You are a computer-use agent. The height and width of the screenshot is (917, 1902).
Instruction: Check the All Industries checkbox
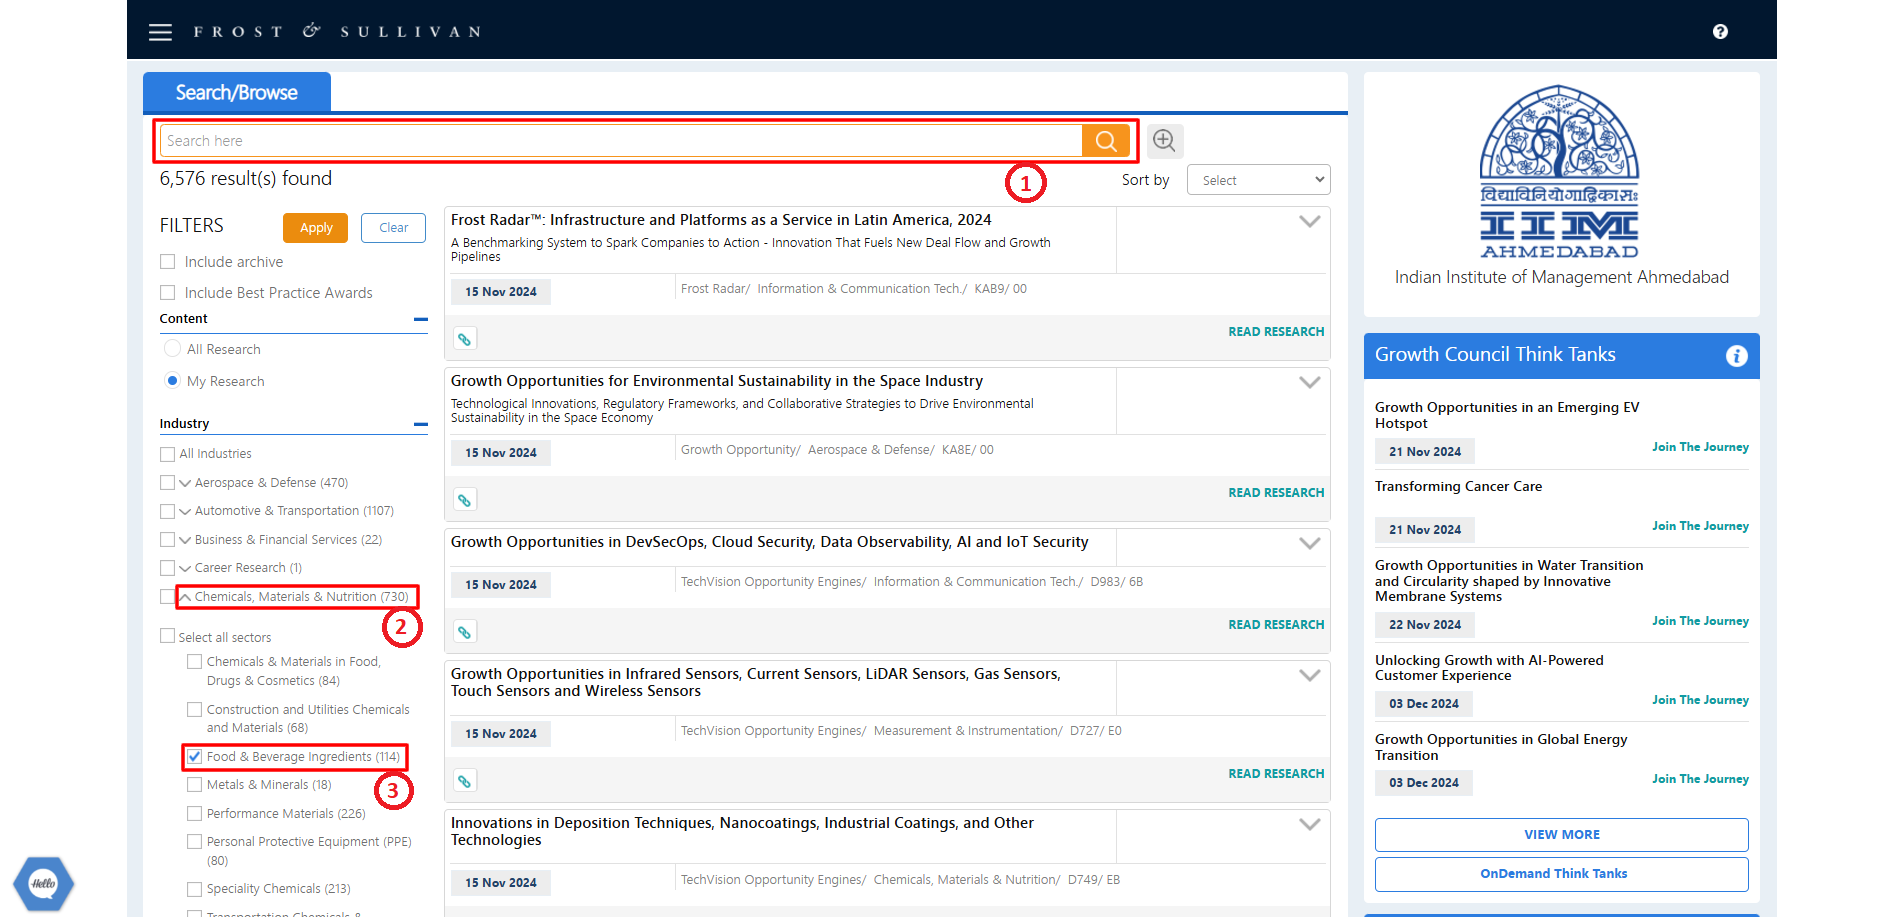tap(168, 454)
